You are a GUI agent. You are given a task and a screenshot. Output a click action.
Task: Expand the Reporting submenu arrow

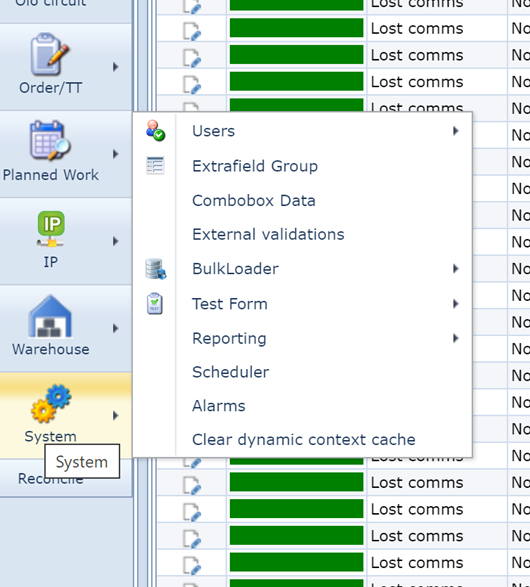click(456, 338)
